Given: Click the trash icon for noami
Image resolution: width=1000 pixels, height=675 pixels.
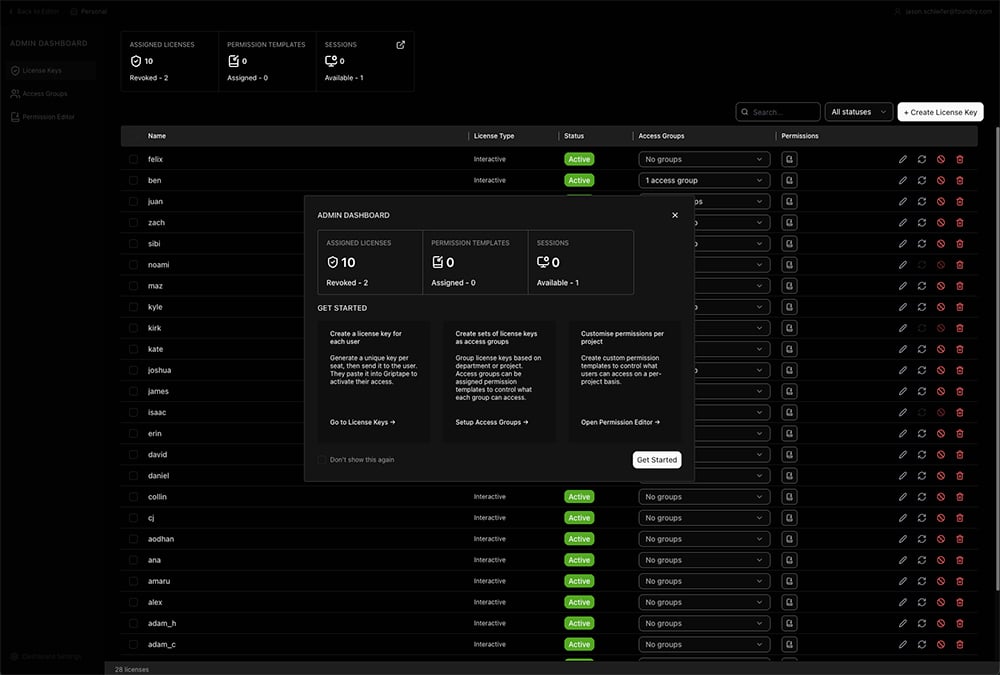Looking at the screenshot, I should click(960, 265).
